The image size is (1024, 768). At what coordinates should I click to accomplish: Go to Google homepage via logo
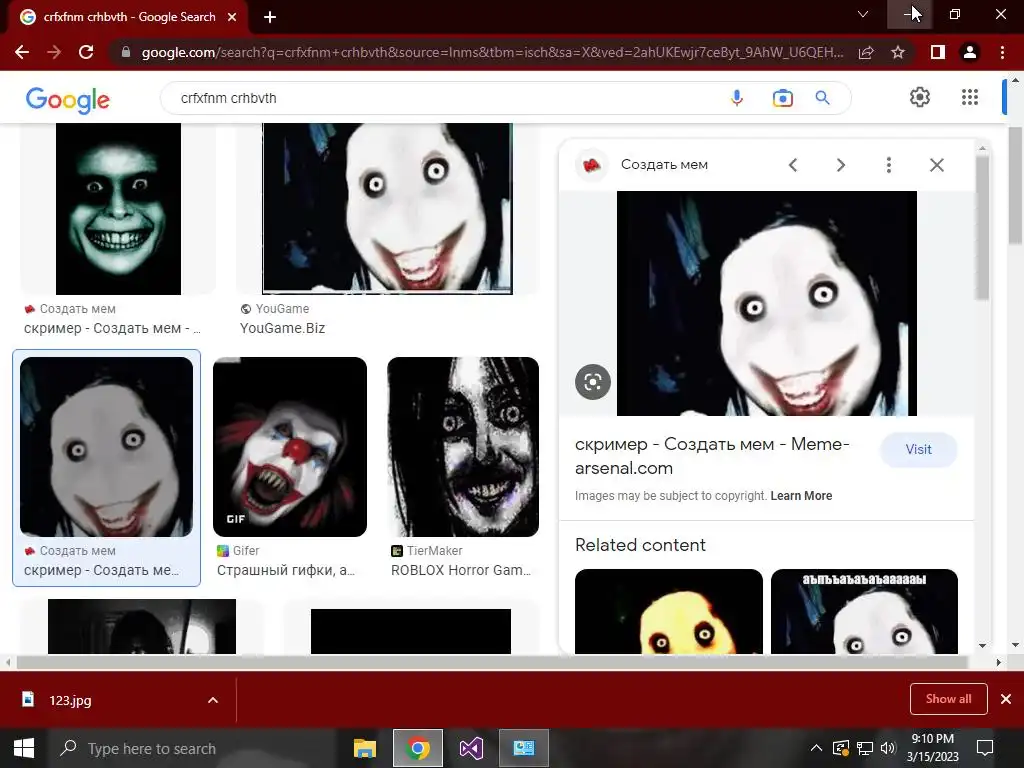[68, 100]
